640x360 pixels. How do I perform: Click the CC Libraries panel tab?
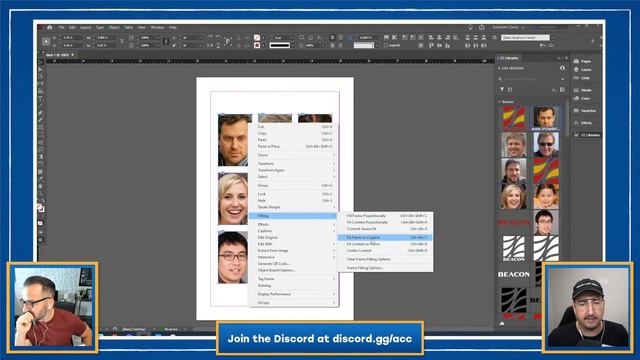tap(509, 58)
